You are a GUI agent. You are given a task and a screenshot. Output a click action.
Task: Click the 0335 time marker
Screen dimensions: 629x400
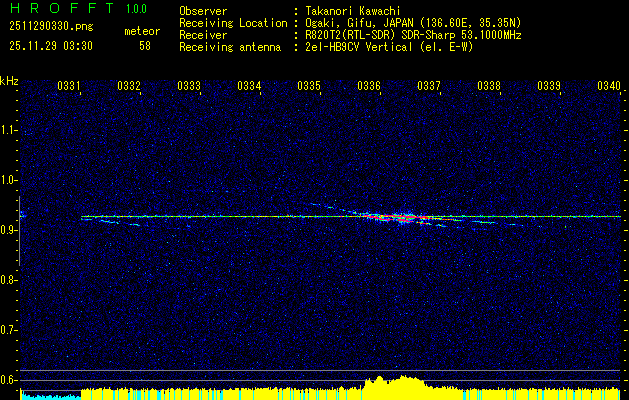(309, 86)
